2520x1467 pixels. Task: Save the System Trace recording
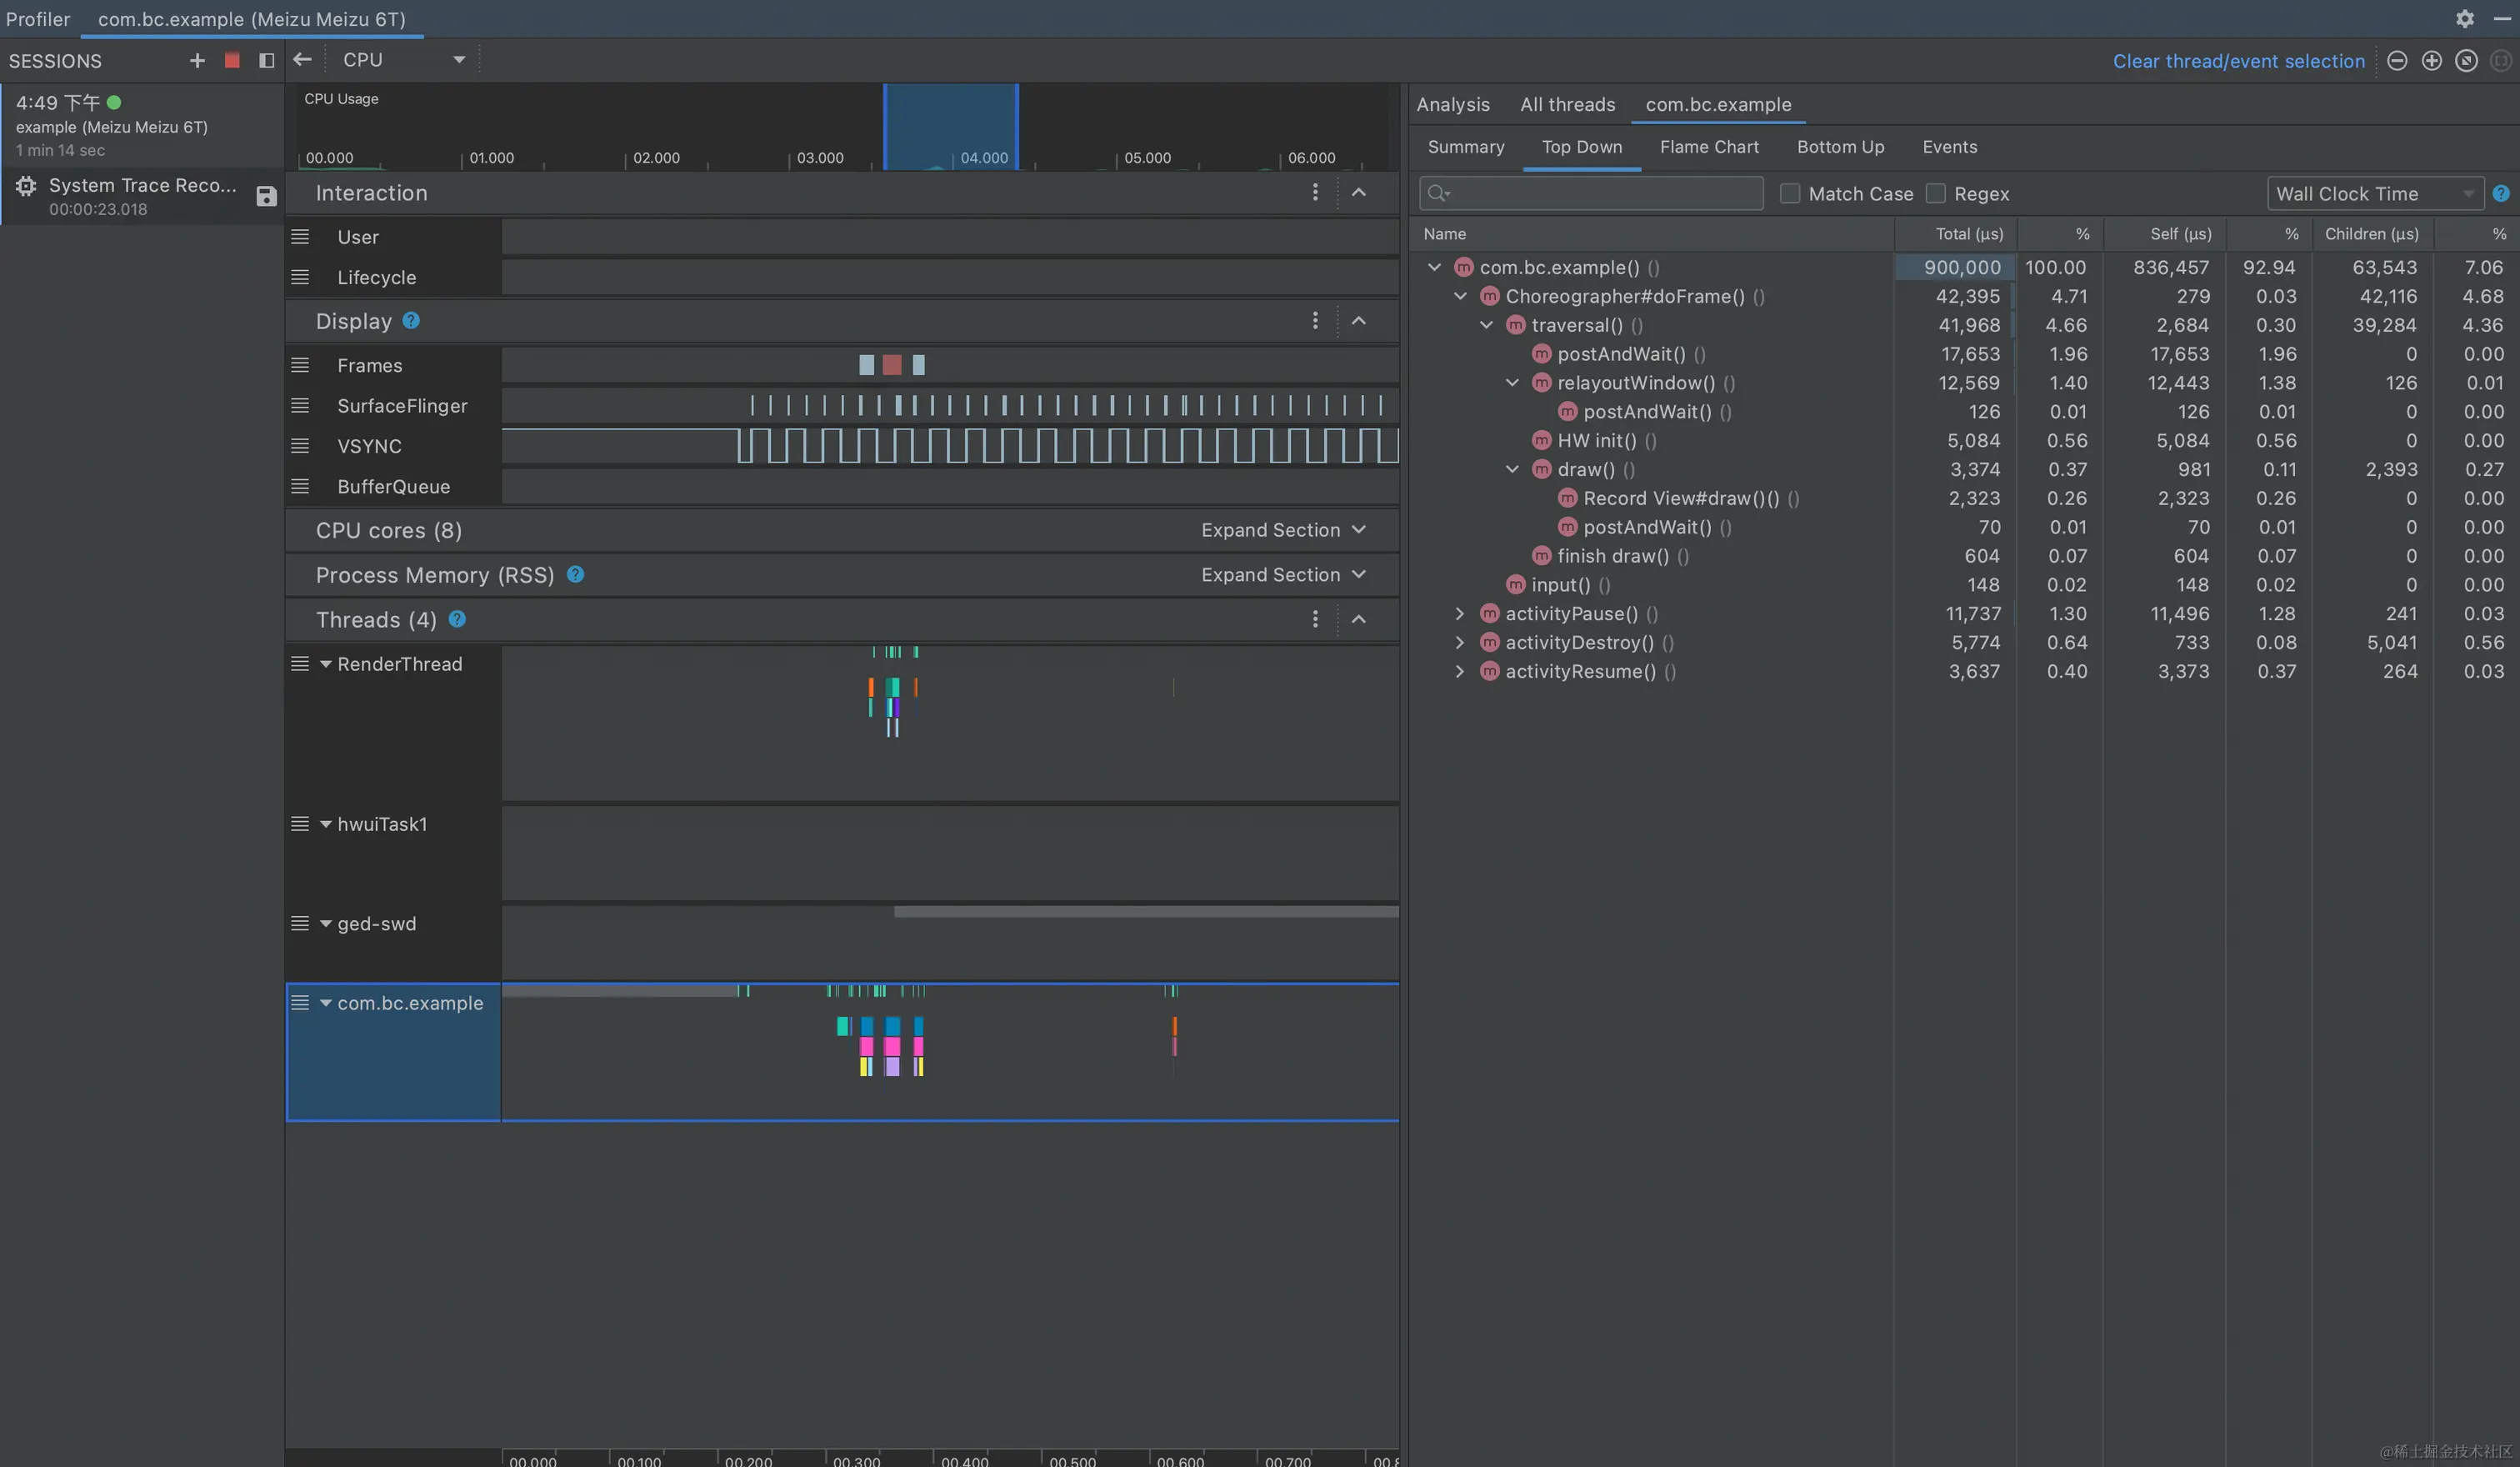pos(266,196)
